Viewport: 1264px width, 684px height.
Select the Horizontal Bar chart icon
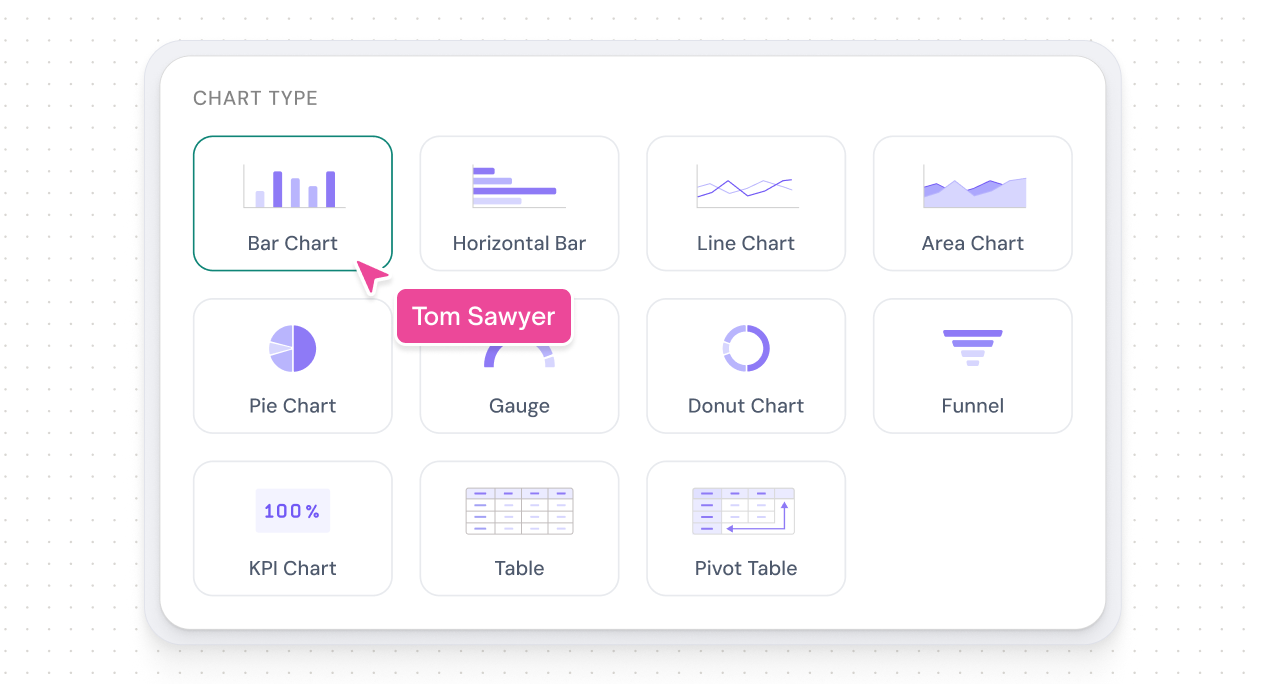[518, 187]
